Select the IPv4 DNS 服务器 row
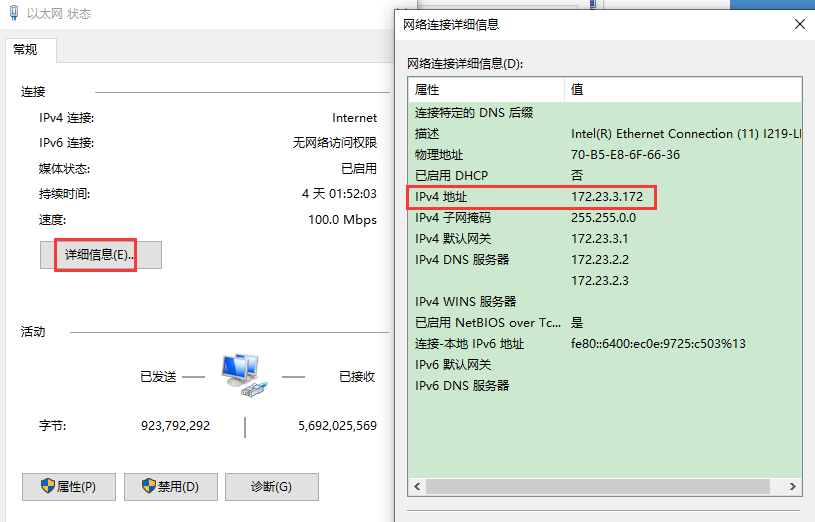815x522 pixels. pyautogui.click(x=605, y=259)
